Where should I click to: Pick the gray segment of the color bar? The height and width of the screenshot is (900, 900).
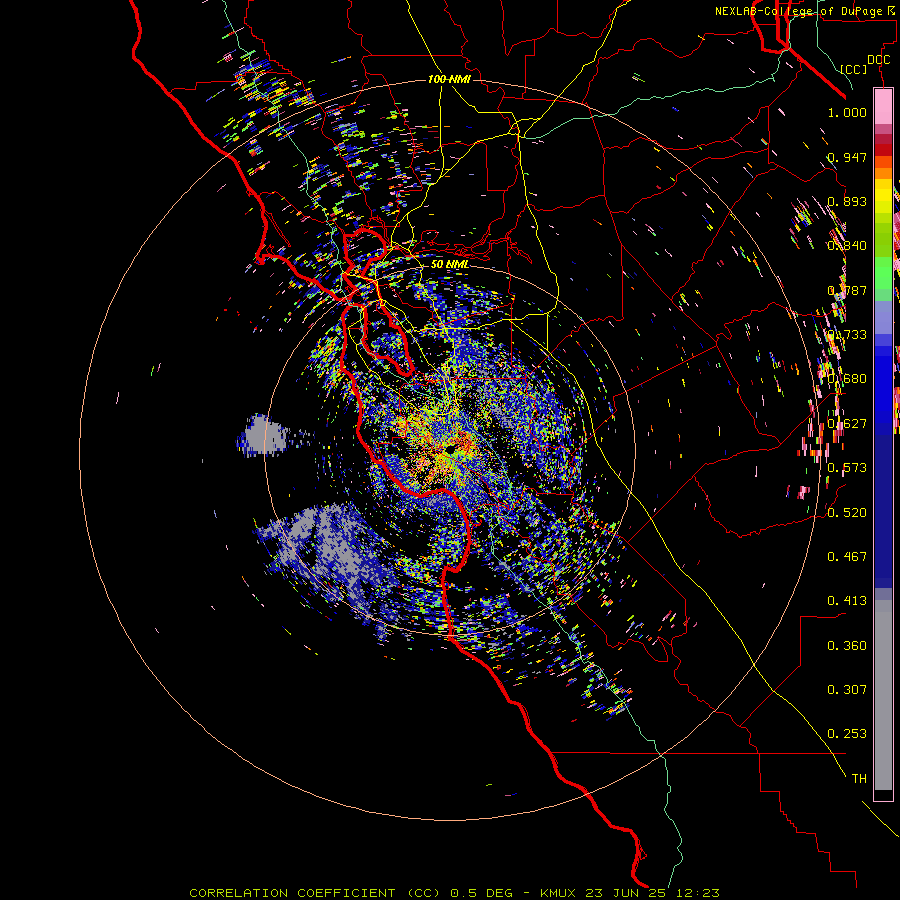click(883, 695)
